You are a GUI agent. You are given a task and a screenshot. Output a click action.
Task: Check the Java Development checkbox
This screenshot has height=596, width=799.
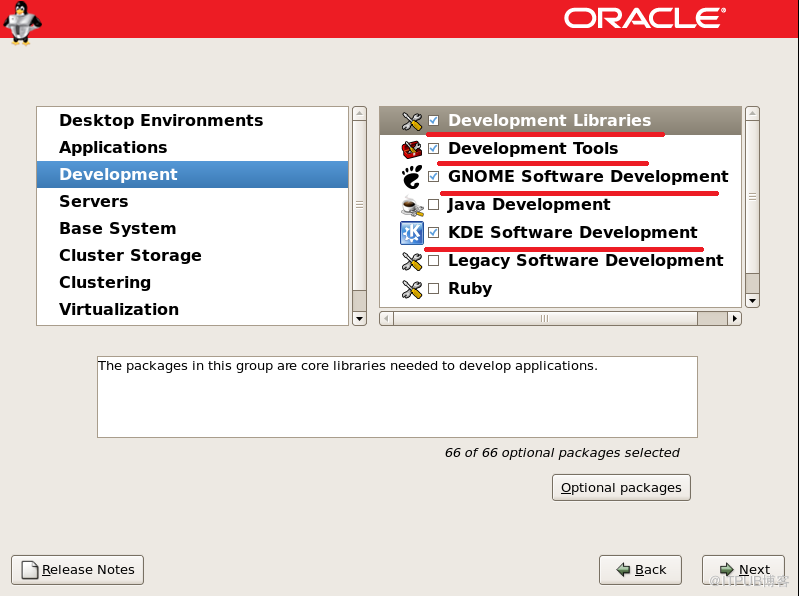(x=434, y=205)
